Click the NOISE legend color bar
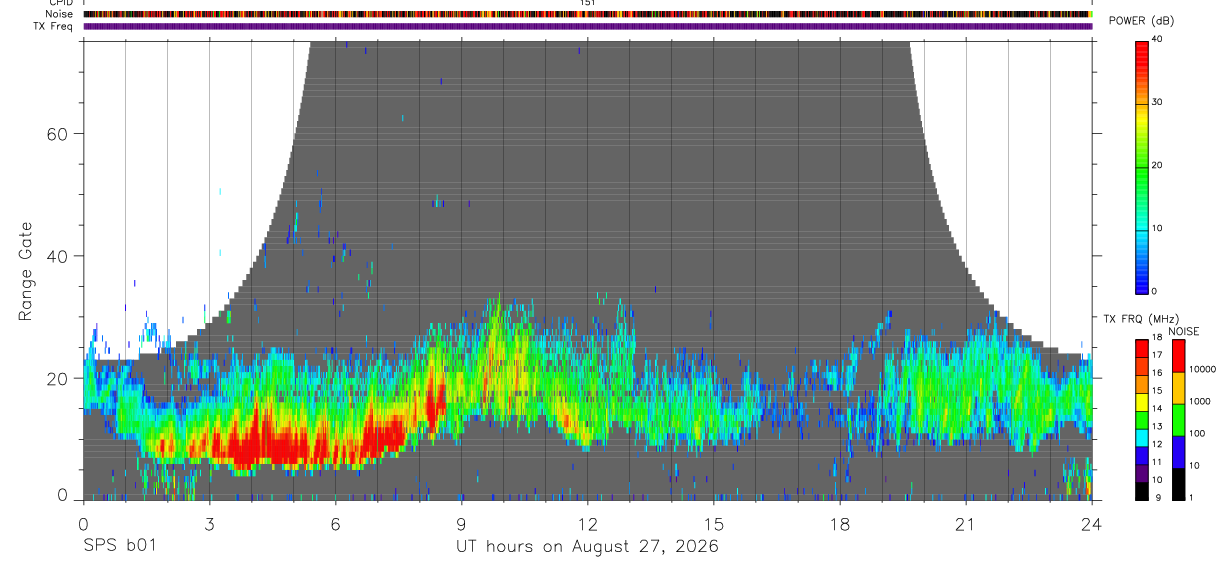This screenshot has width=1228, height=567. (x=1178, y=419)
